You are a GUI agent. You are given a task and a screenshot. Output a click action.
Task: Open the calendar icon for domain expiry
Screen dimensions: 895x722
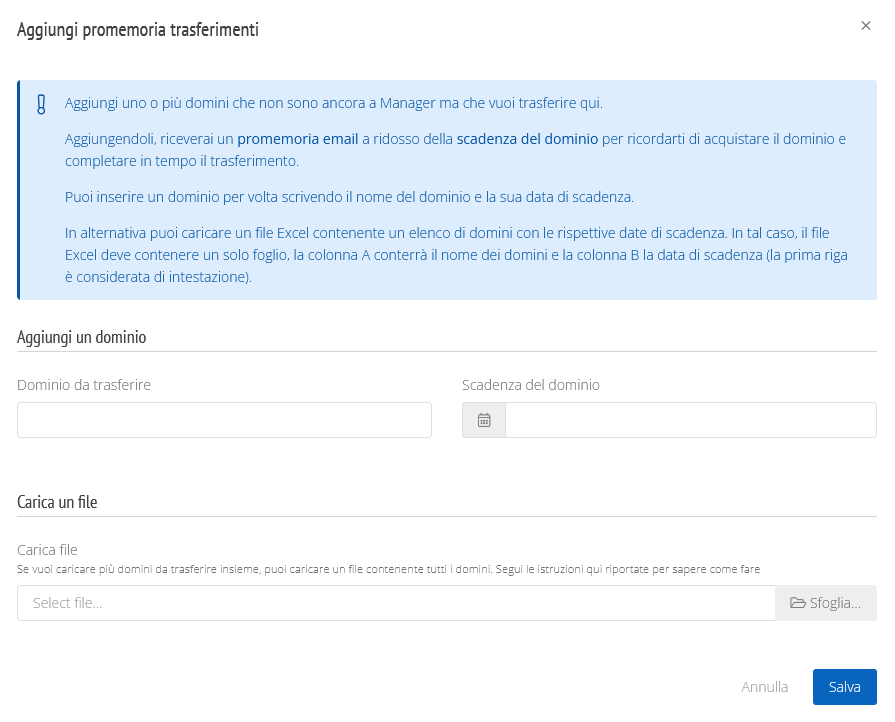tap(484, 420)
